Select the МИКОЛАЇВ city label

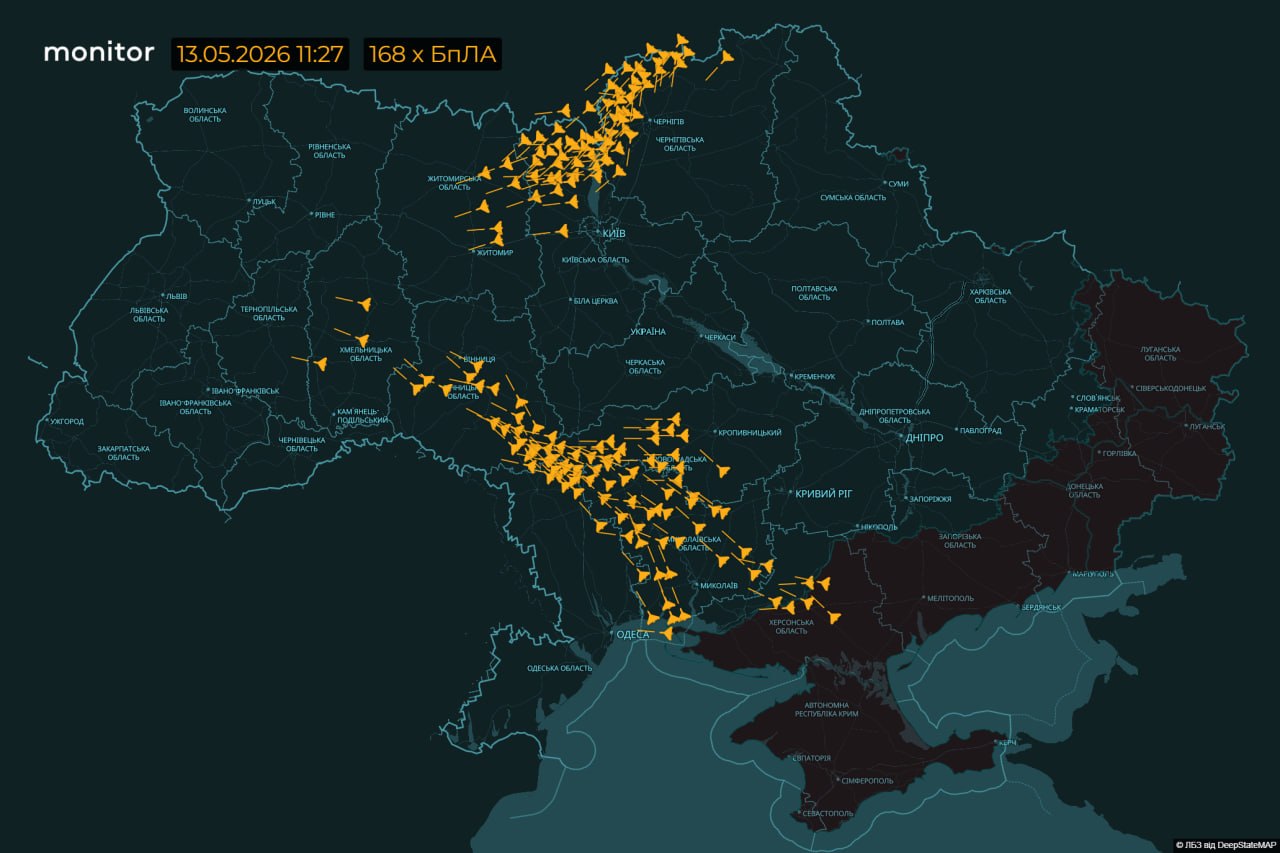click(719, 585)
